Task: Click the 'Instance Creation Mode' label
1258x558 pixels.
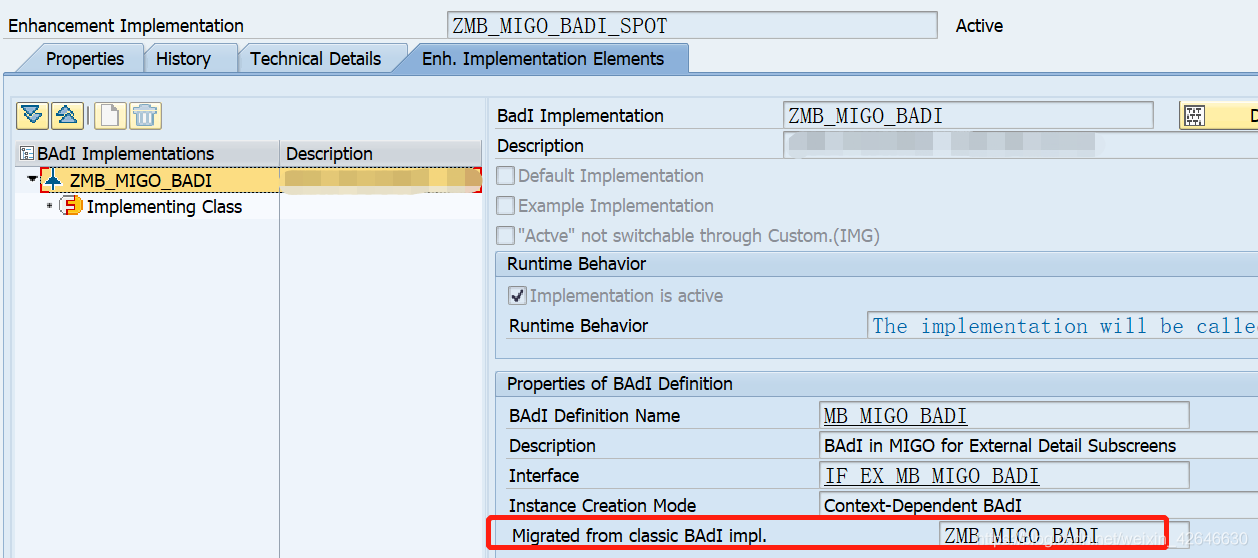Action: pos(602,506)
